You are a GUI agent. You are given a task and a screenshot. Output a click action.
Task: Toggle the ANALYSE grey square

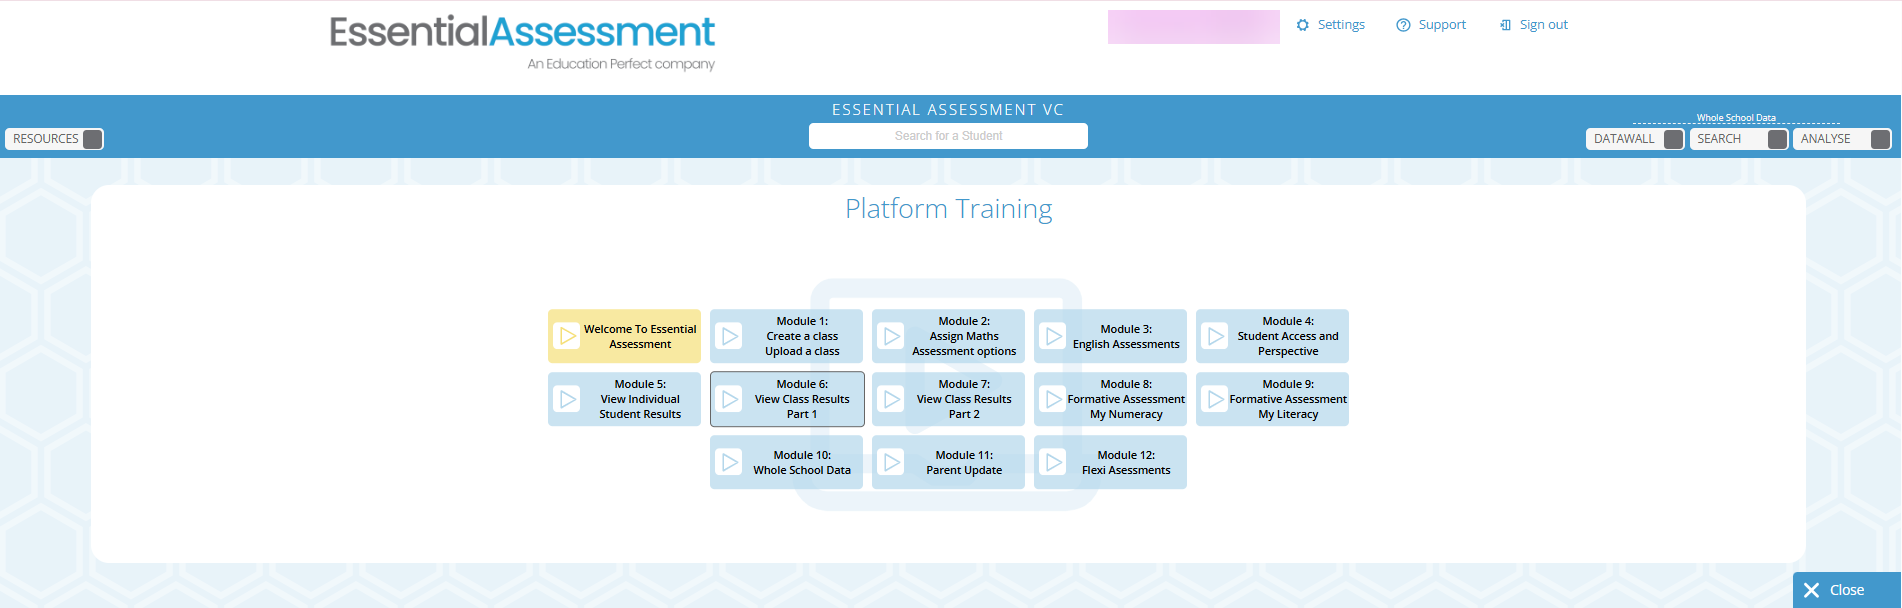1880,139
